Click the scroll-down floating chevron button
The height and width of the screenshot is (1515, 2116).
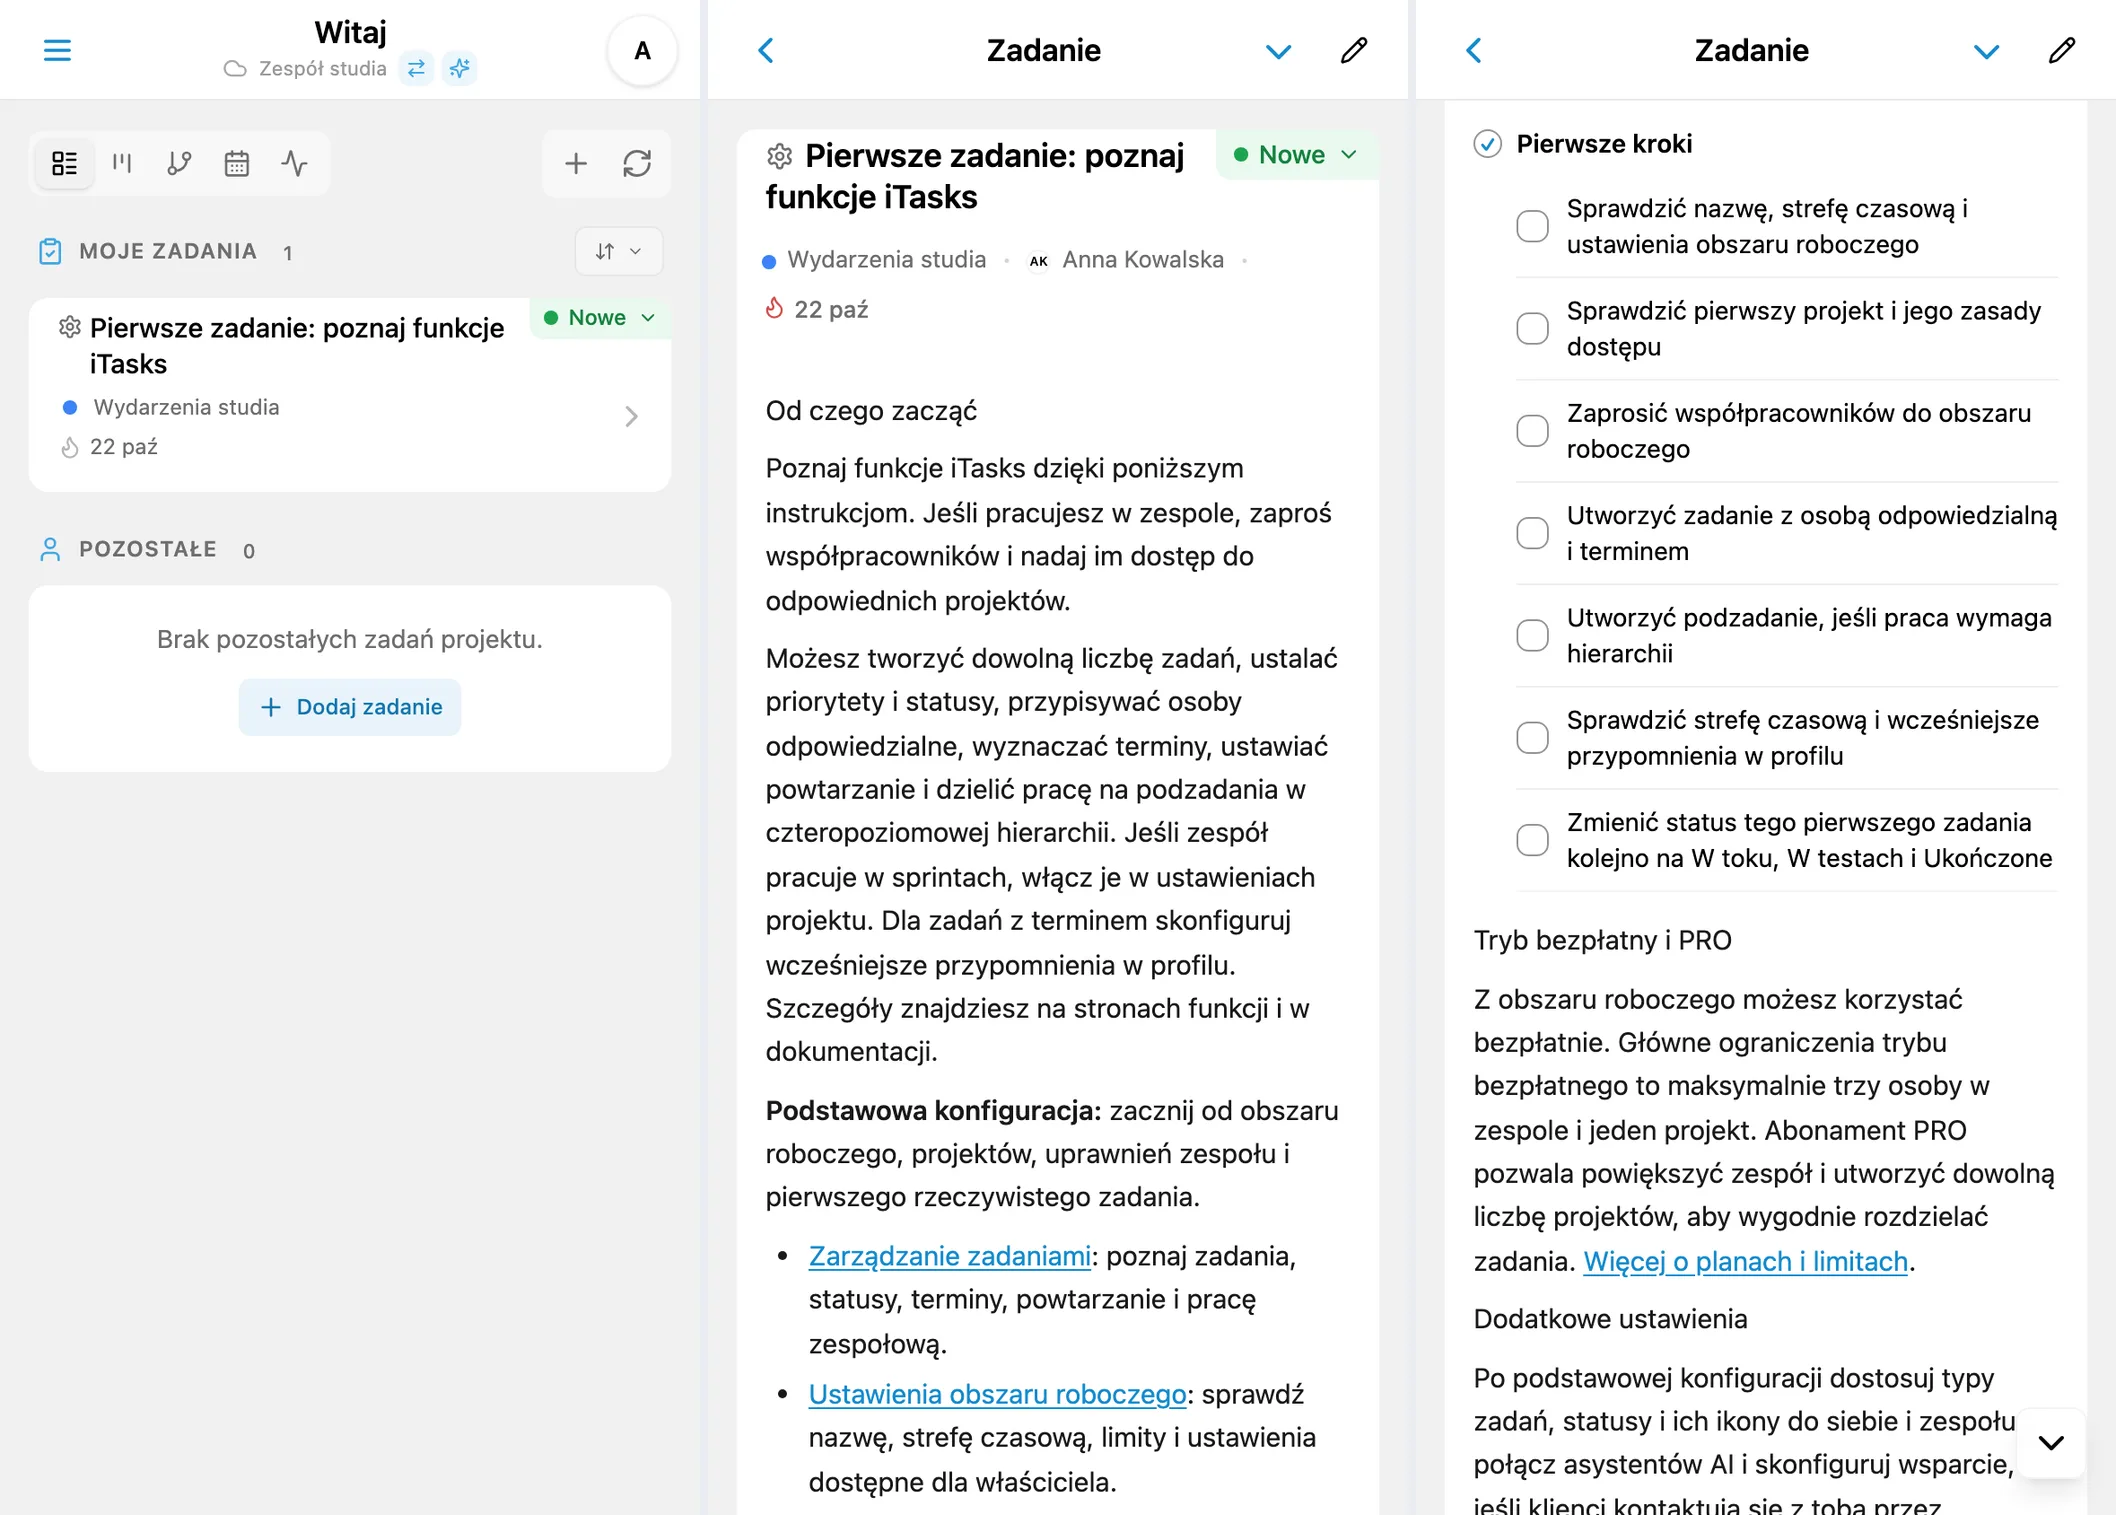coord(2051,1443)
